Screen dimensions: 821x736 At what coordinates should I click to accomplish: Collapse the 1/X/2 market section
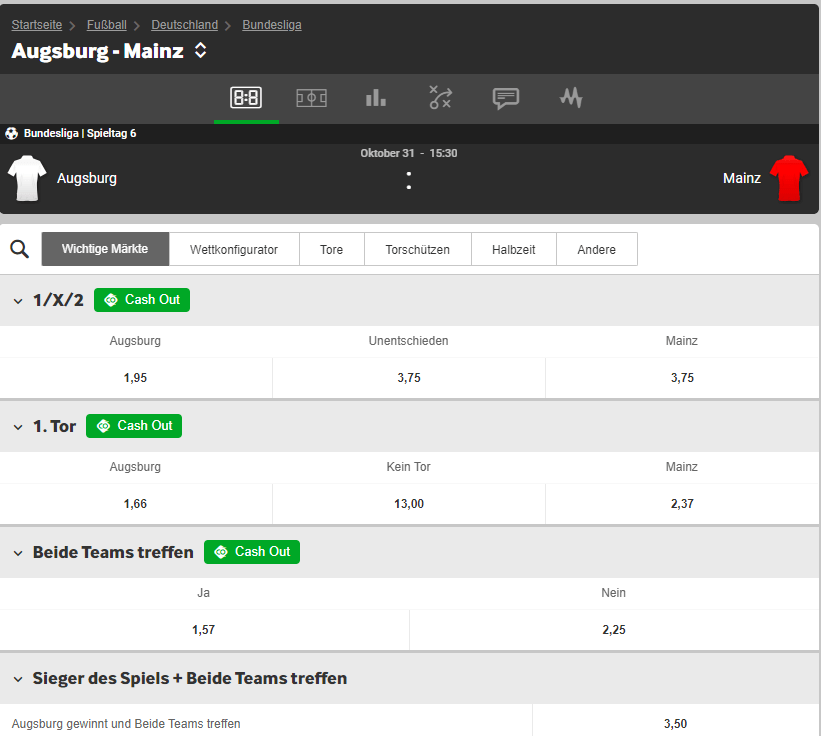pos(18,301)
